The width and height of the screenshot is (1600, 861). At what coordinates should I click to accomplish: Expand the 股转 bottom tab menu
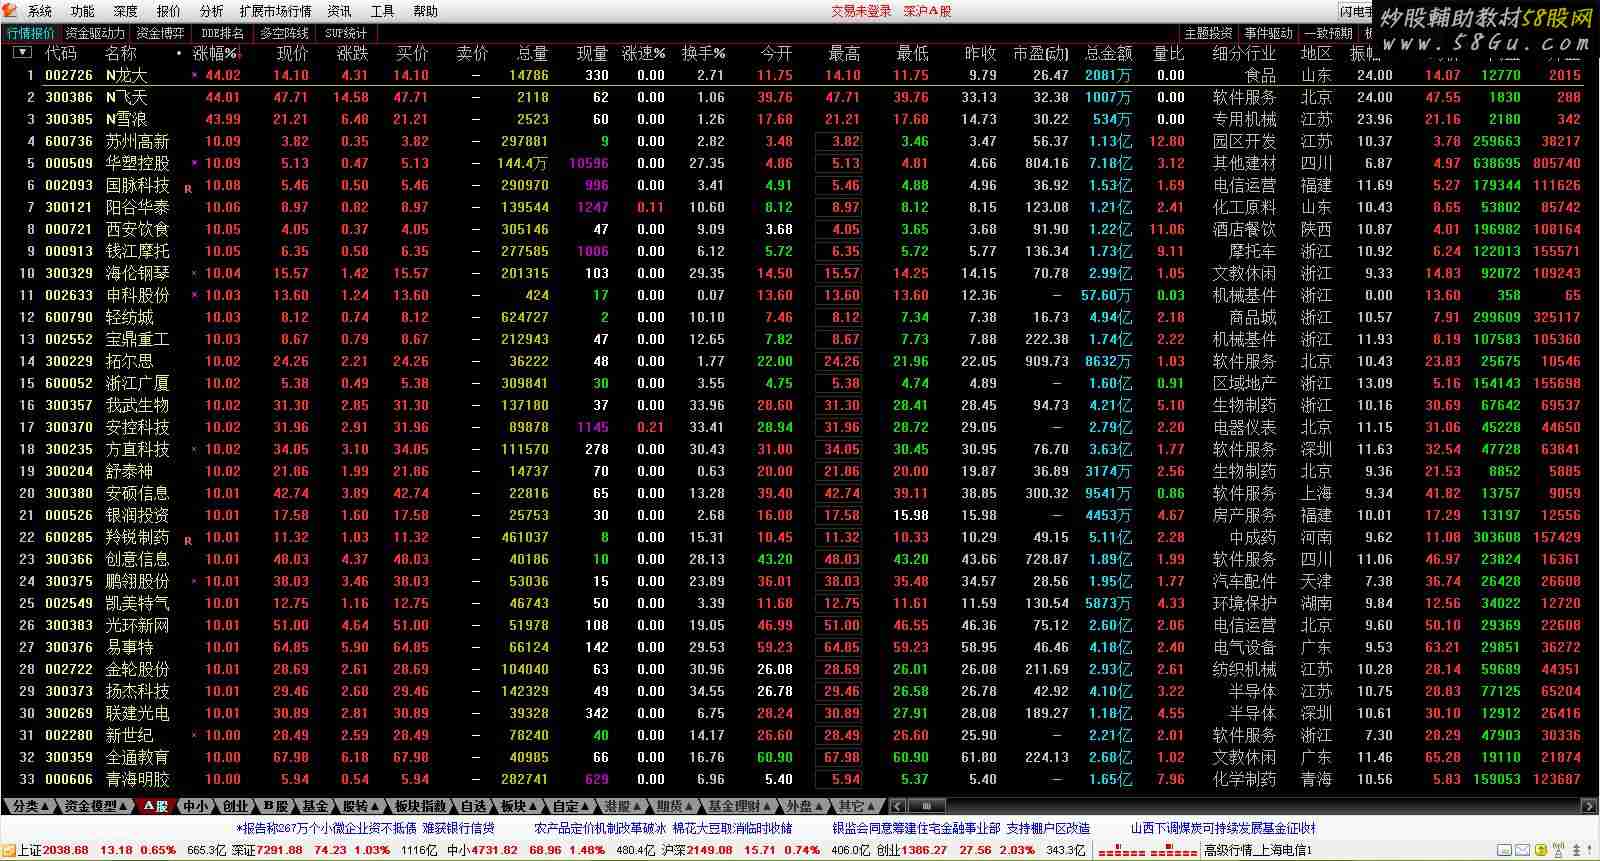(x=361, y=806)
